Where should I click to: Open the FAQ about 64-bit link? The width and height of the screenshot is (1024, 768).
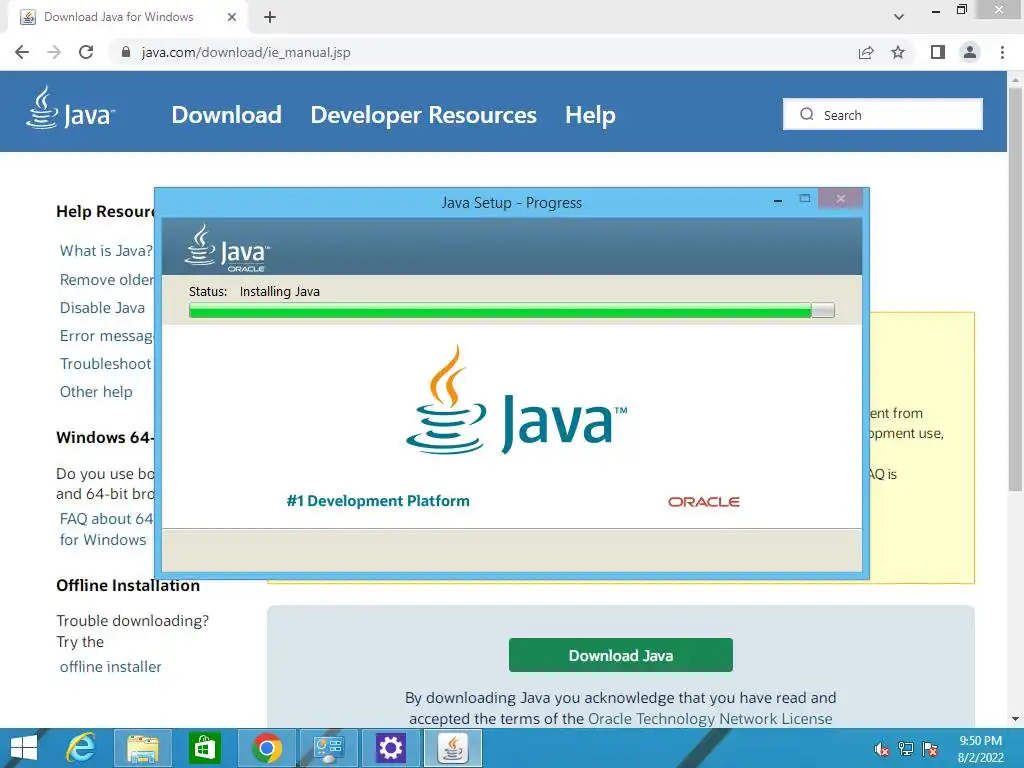point(106,529)
